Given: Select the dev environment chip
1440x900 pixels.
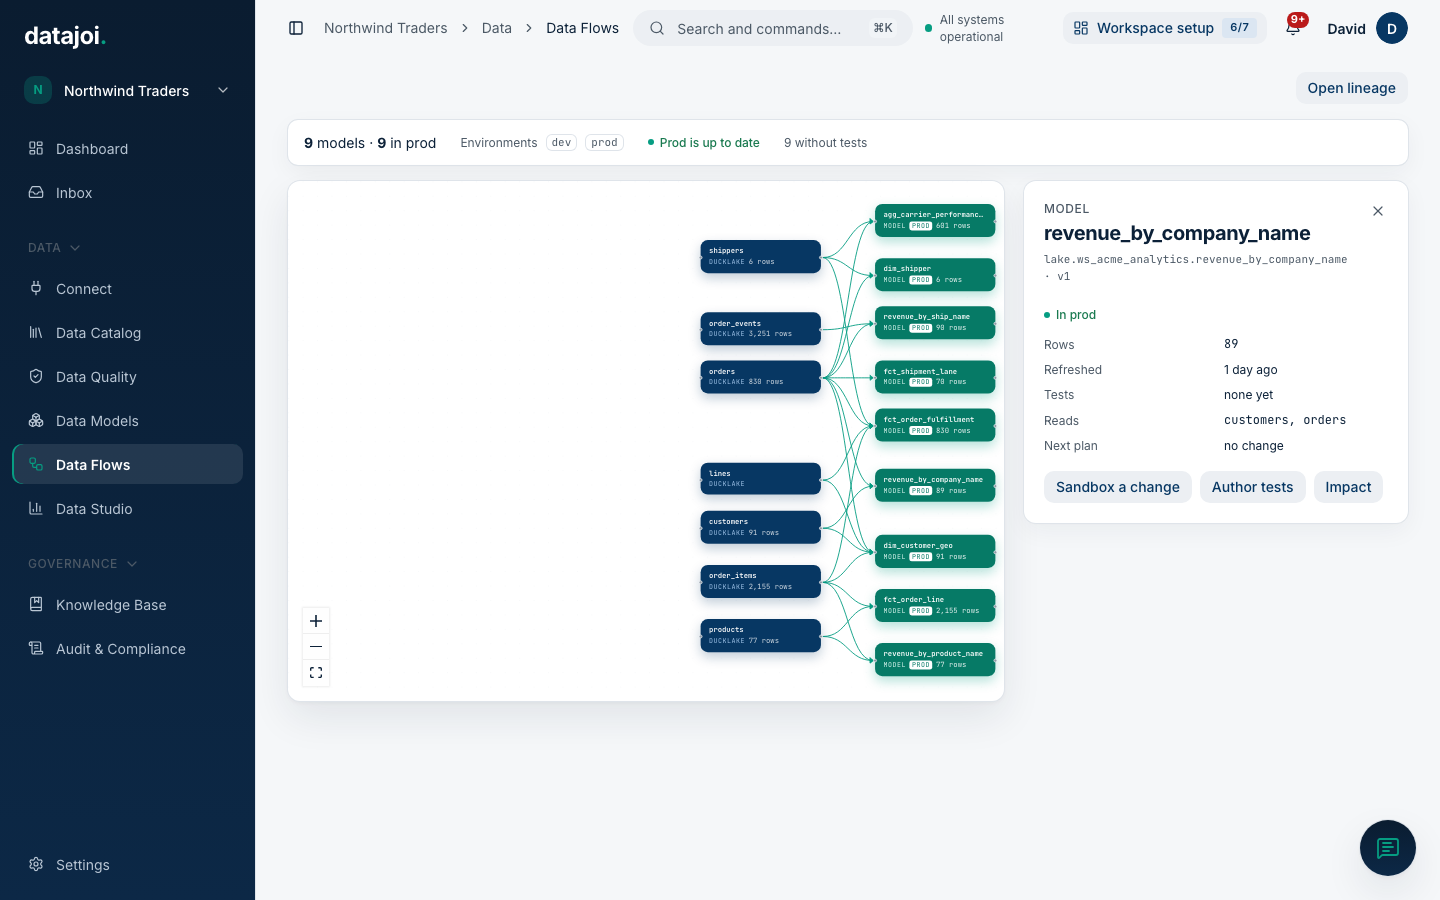Looking at the screenshot, I should click(561, 143).
